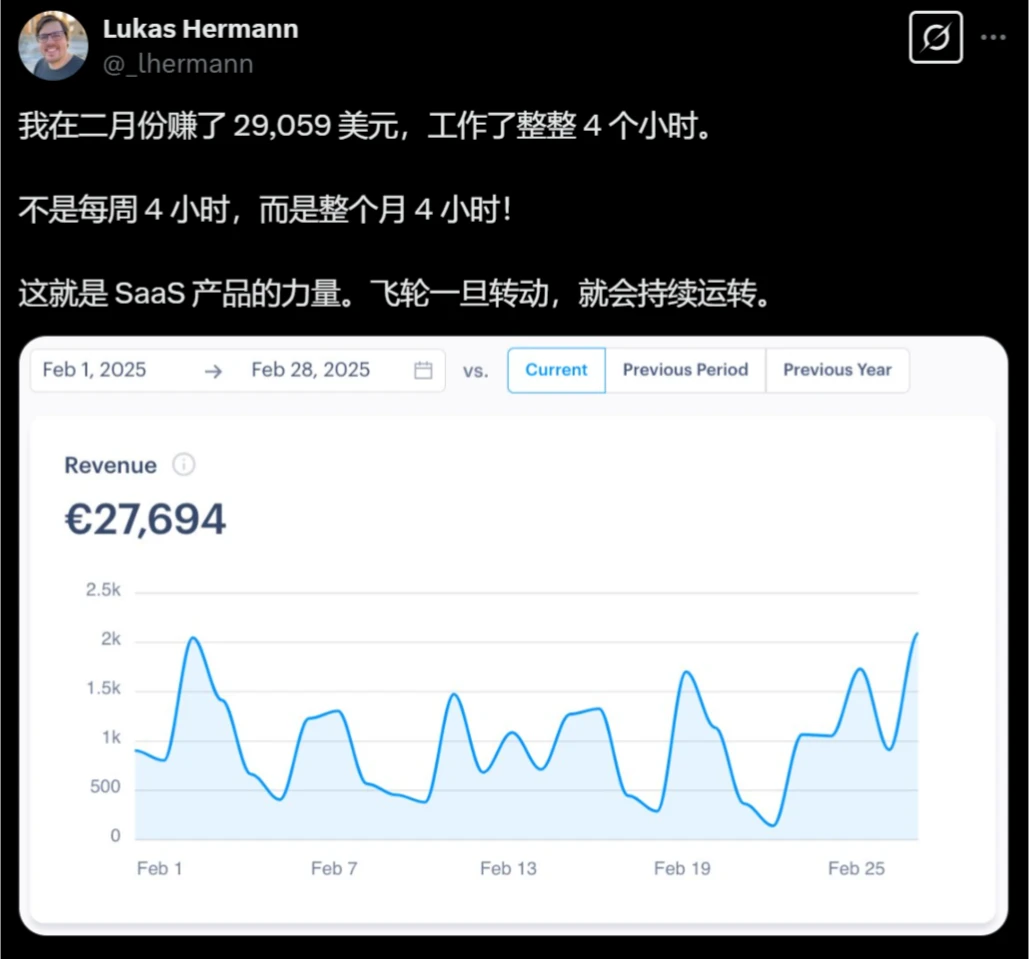This screenshot has width=1029, height=959.
Task: Open the Feb 28, 2025 end date picker
Action: point(310,370)
